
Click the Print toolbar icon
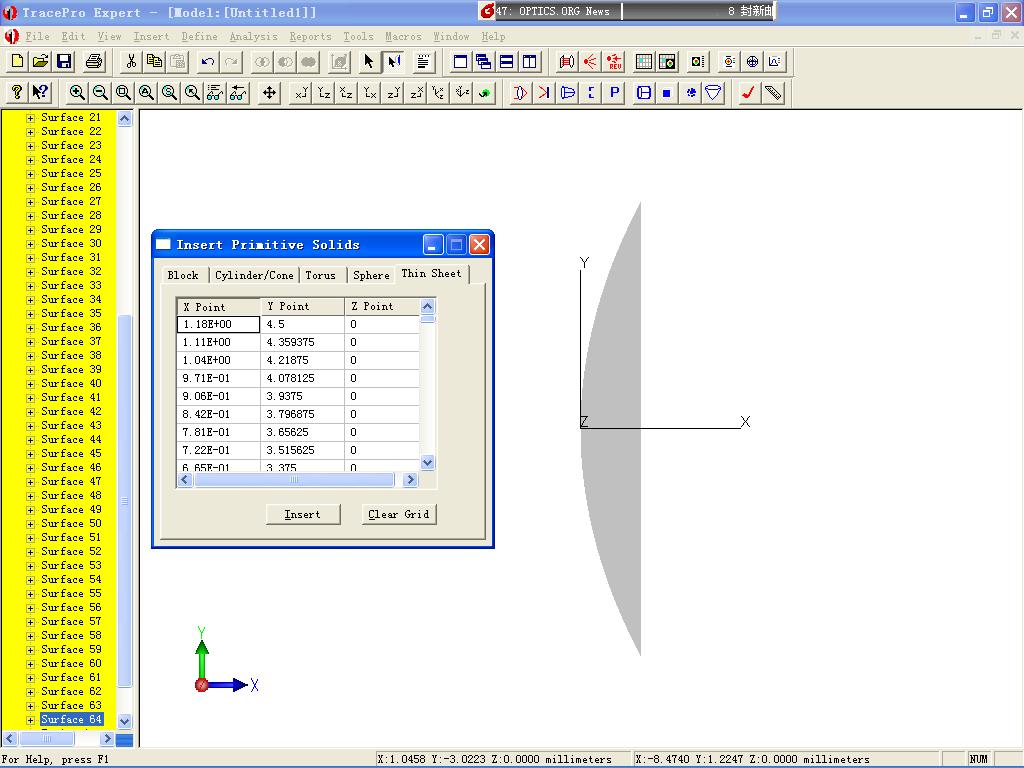93,61
